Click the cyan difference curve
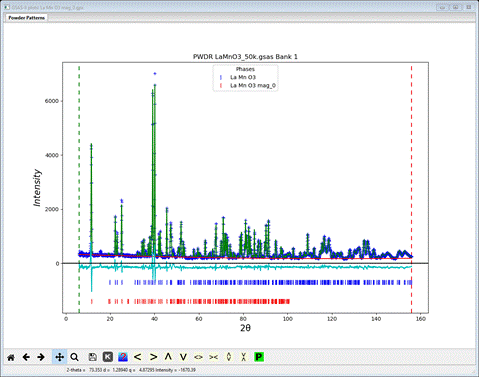The height and width of the screenshot is (377, 479). [245, 267]
